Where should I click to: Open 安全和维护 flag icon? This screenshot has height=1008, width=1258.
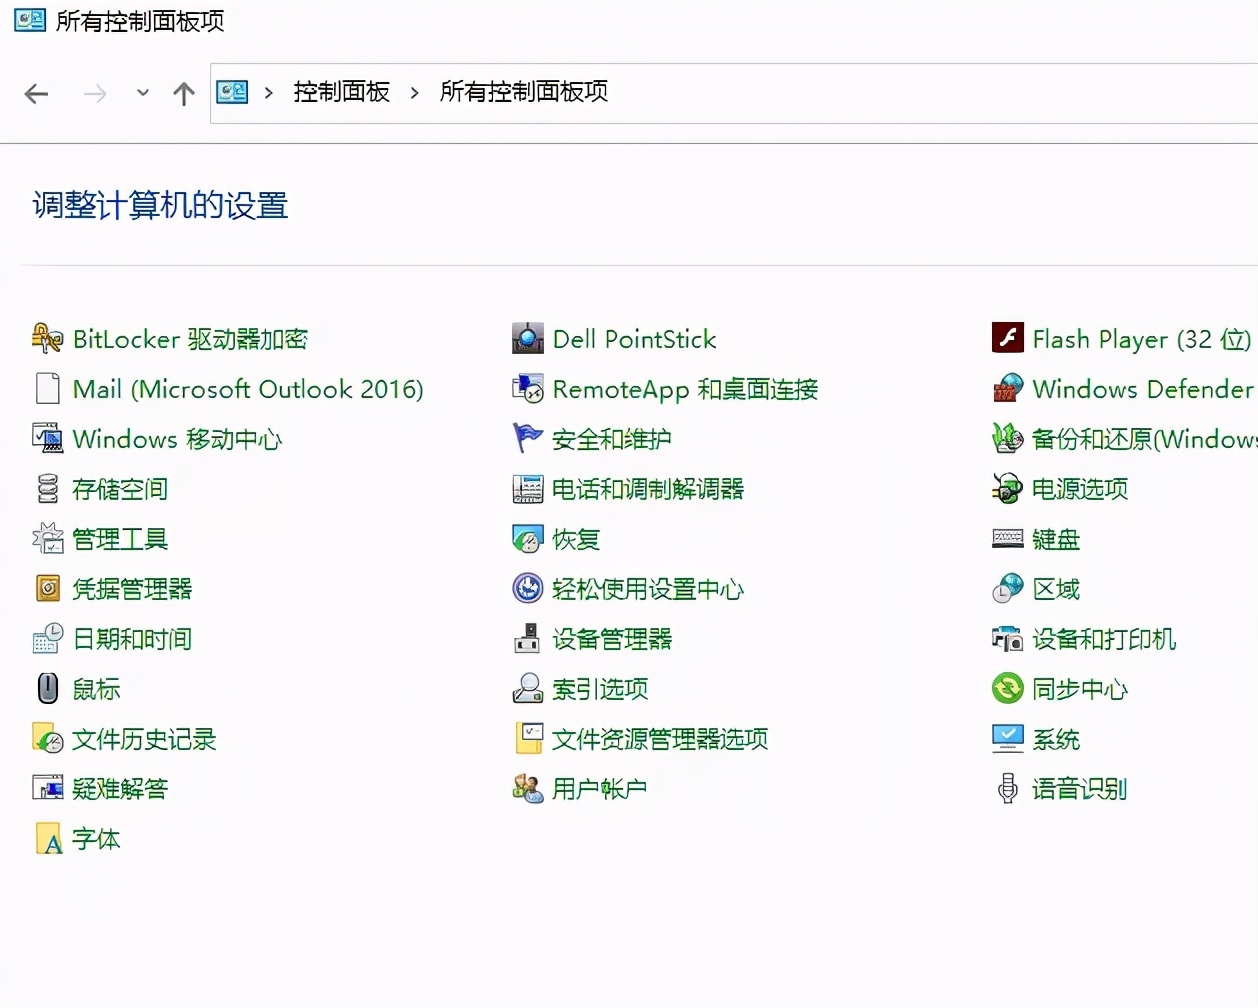612,439
